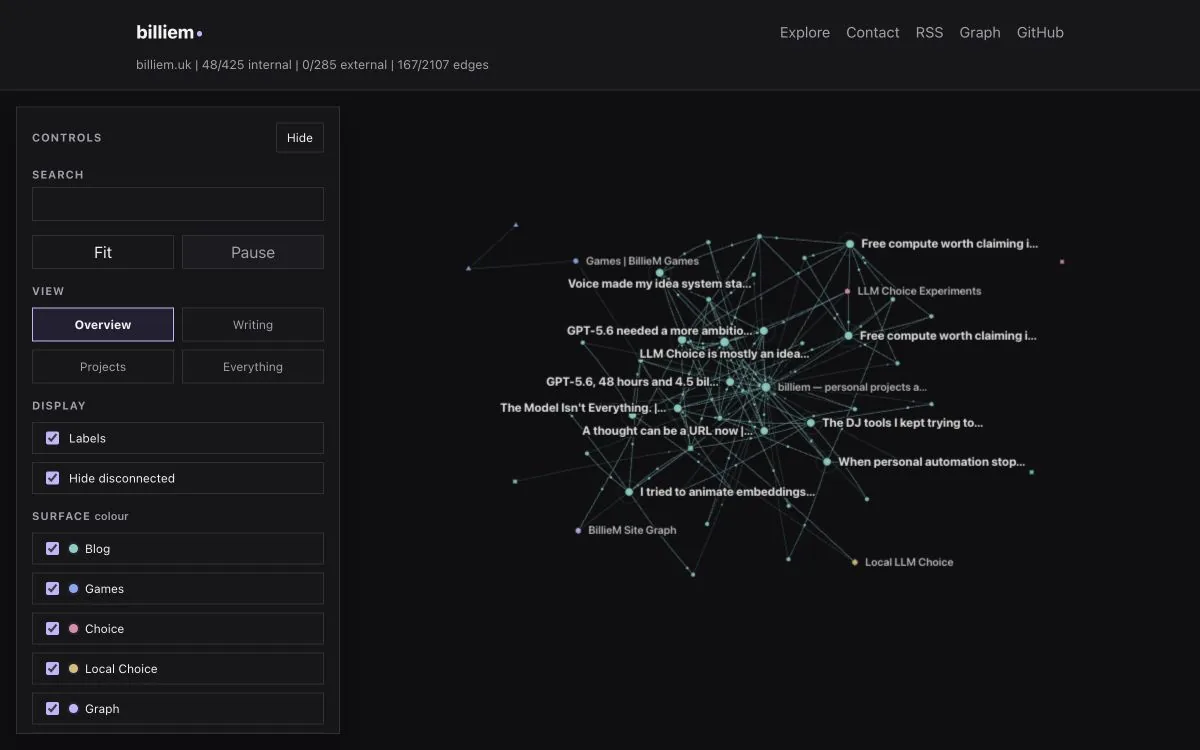This screenshot has height=750, width=1200.
Task: Click the 'billiem.uk' status text
Action: coord(164,65)
